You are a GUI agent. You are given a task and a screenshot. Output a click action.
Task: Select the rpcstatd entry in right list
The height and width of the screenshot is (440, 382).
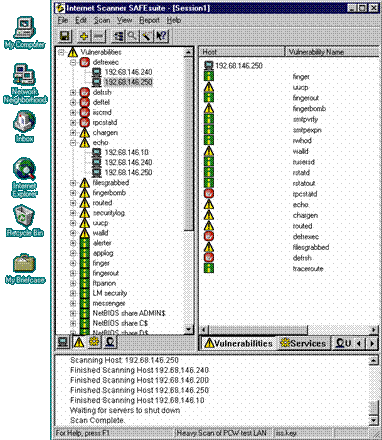tap(305, 194)
